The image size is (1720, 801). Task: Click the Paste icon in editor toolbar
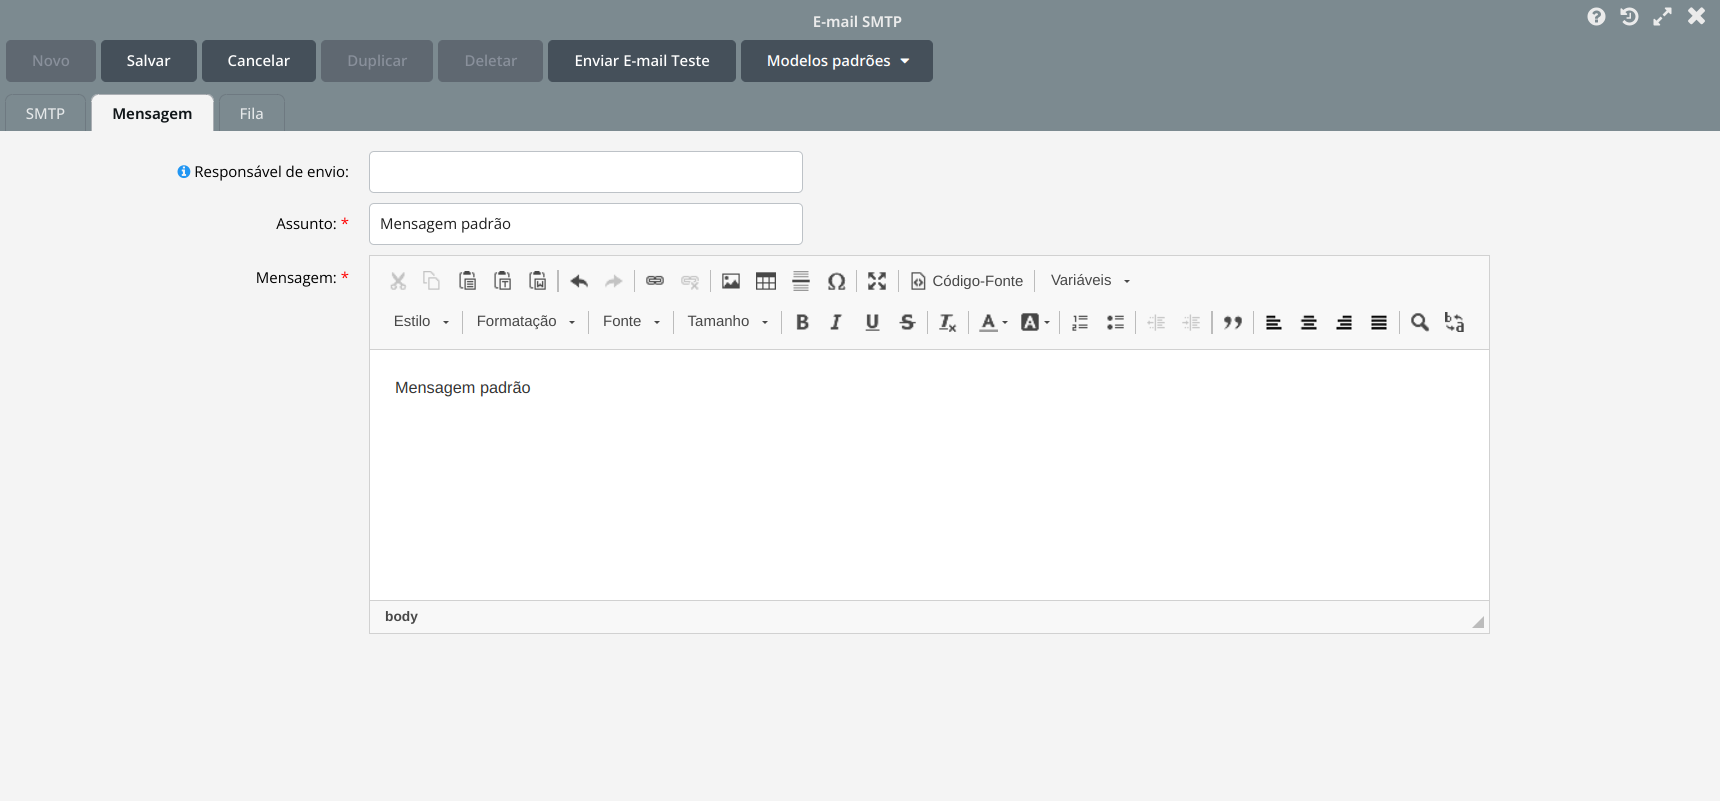[467, 281]
